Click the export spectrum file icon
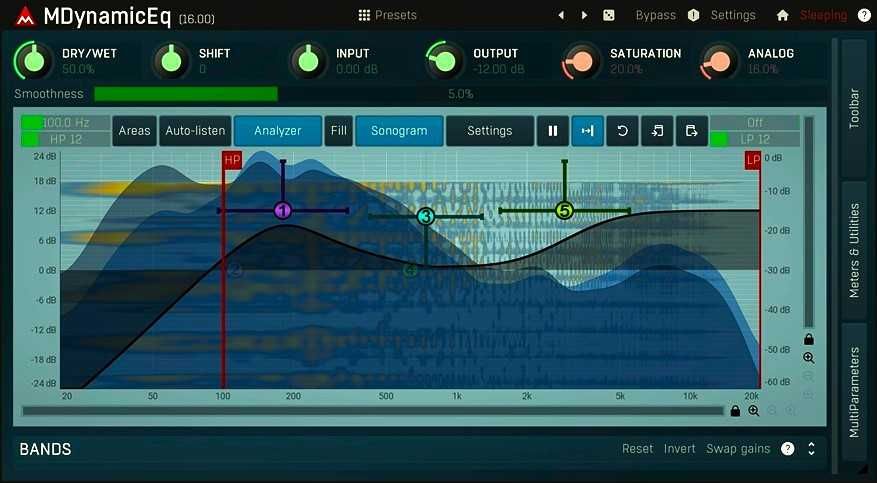Viewport: 877px width, 483px height. tap(691, 131)
